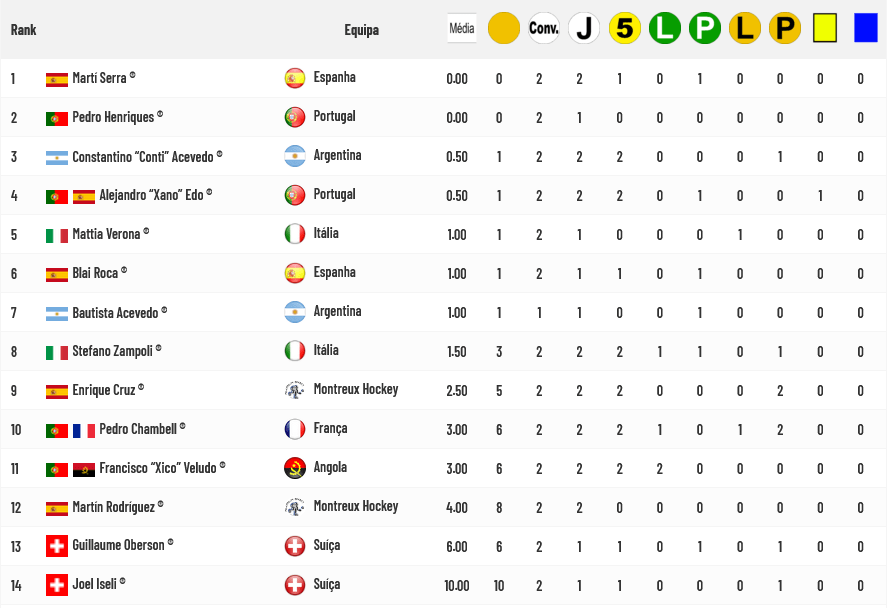The width and height of the screenshot is (887, 608).
Task: Click the Equipa column header
Action: click(361, 30)
